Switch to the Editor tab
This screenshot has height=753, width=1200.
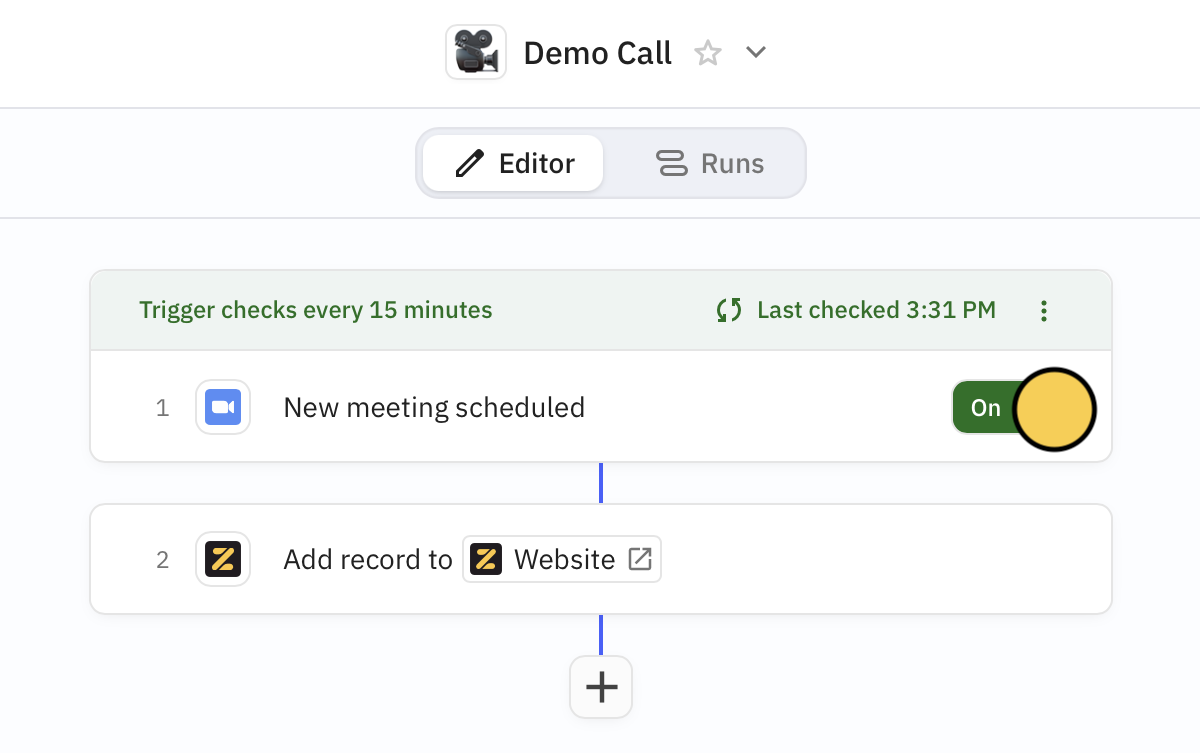click(x=513, y=163)
